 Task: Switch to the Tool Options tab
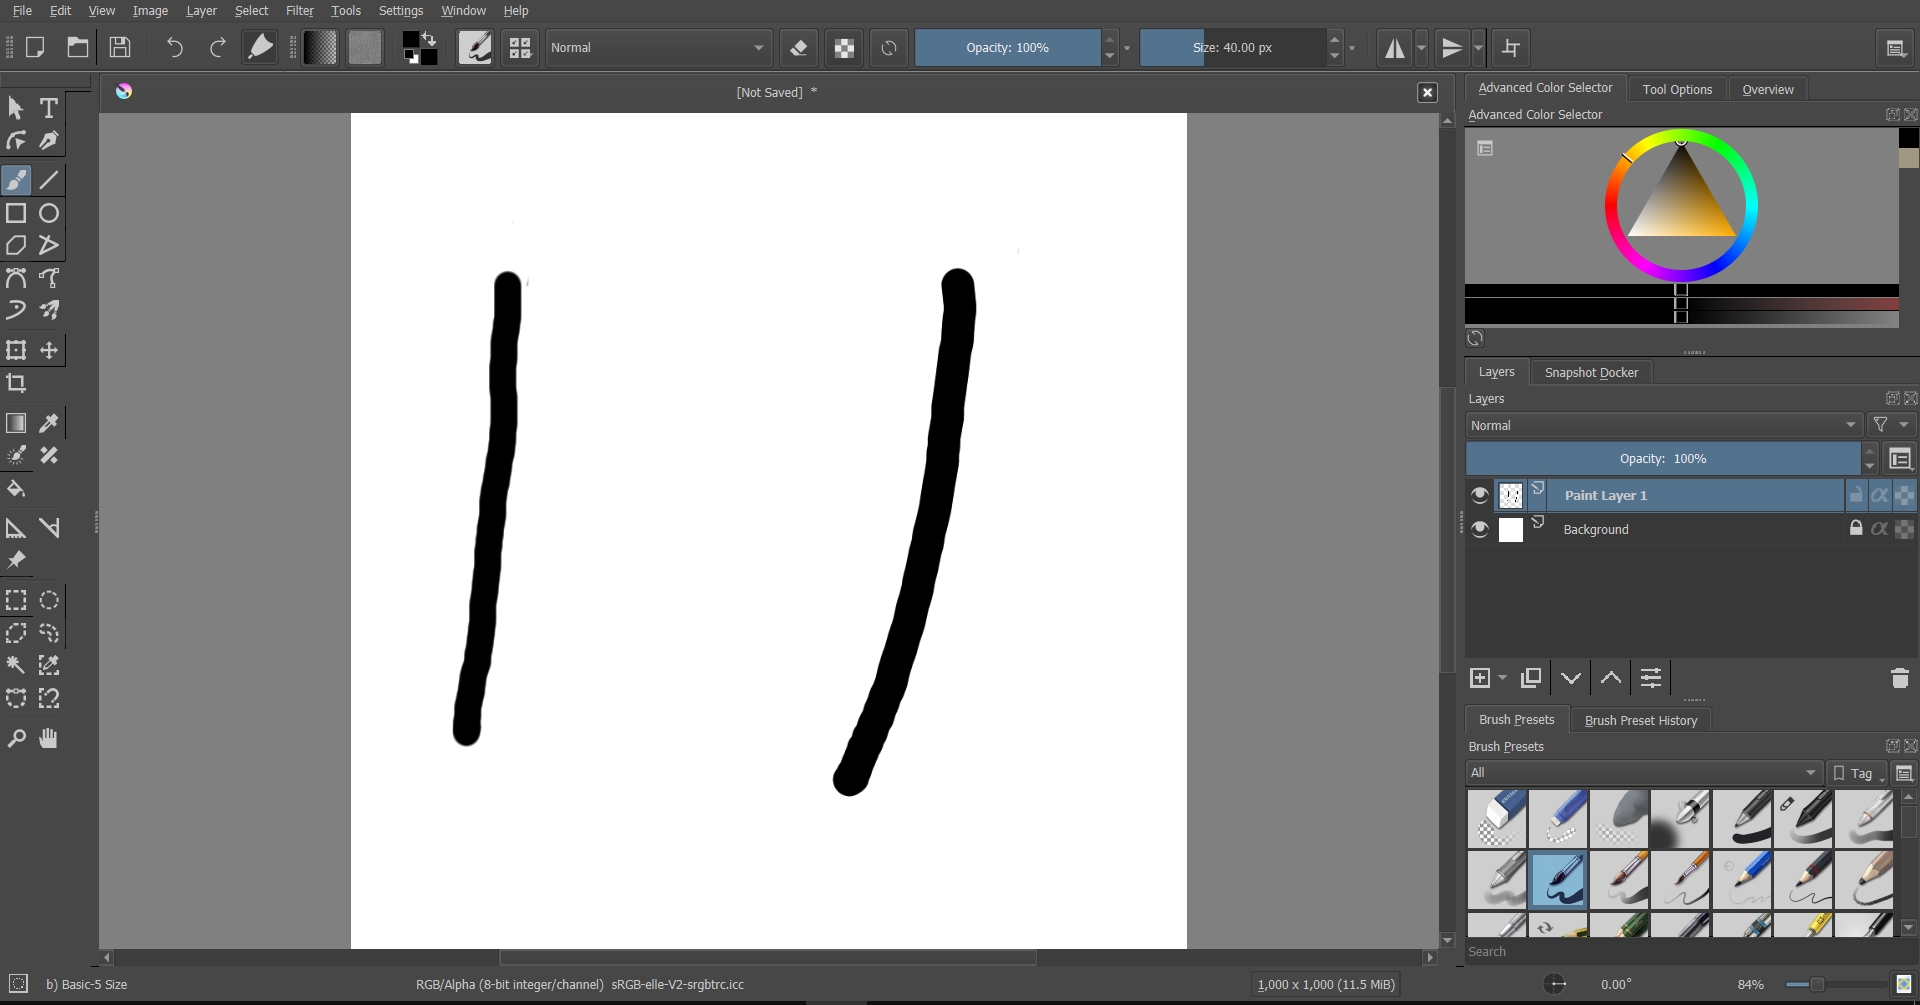click(x=1676, y=89)
